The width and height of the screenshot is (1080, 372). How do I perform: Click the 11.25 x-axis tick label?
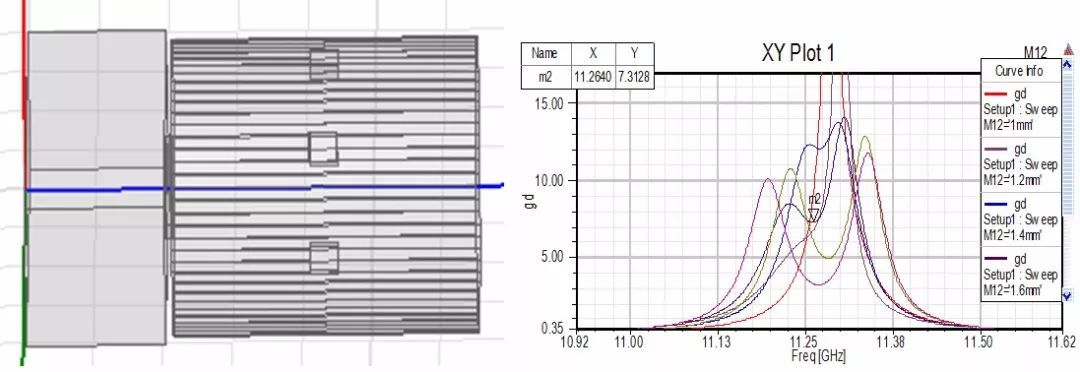804,342
